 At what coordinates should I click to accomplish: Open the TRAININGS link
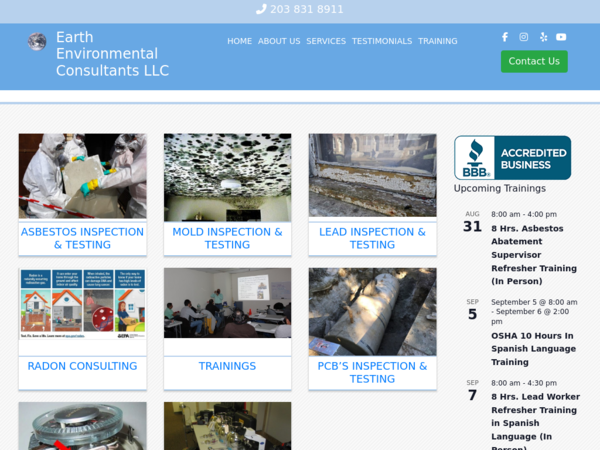click(x=228, y=366)
